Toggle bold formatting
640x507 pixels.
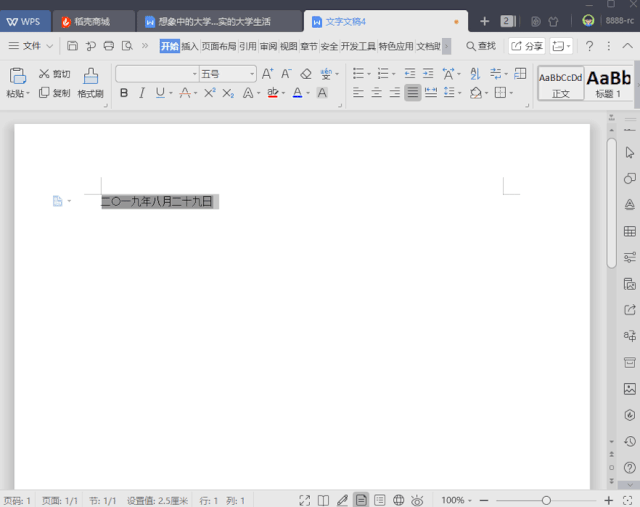pos(124,93)
